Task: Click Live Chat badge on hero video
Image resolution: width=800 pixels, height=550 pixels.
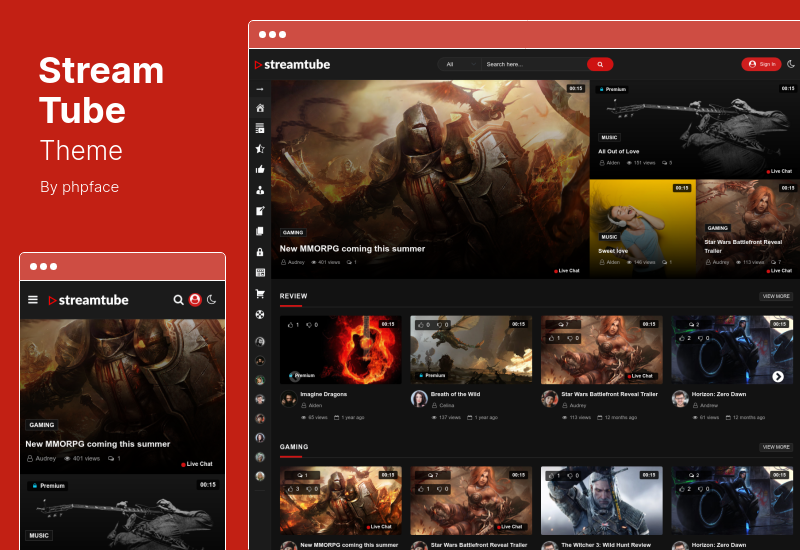Action: (567, 271)
